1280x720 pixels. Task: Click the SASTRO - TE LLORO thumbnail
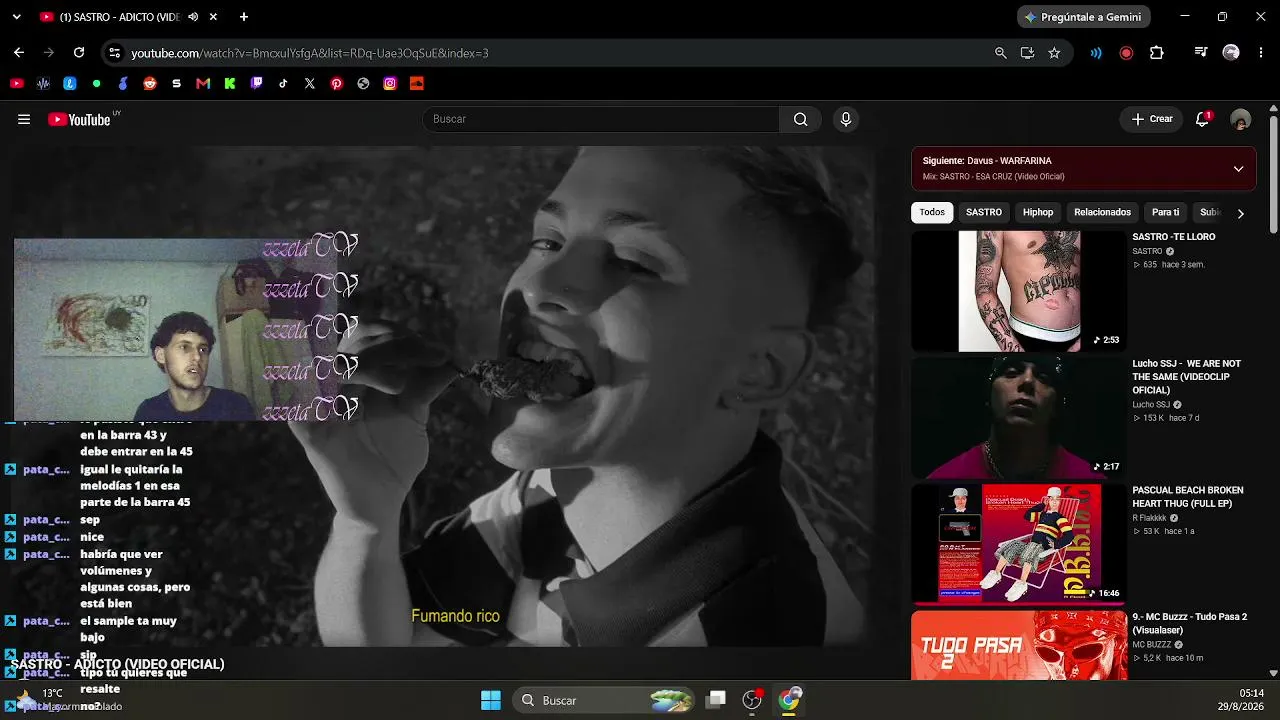click(x=1019, y=291)
